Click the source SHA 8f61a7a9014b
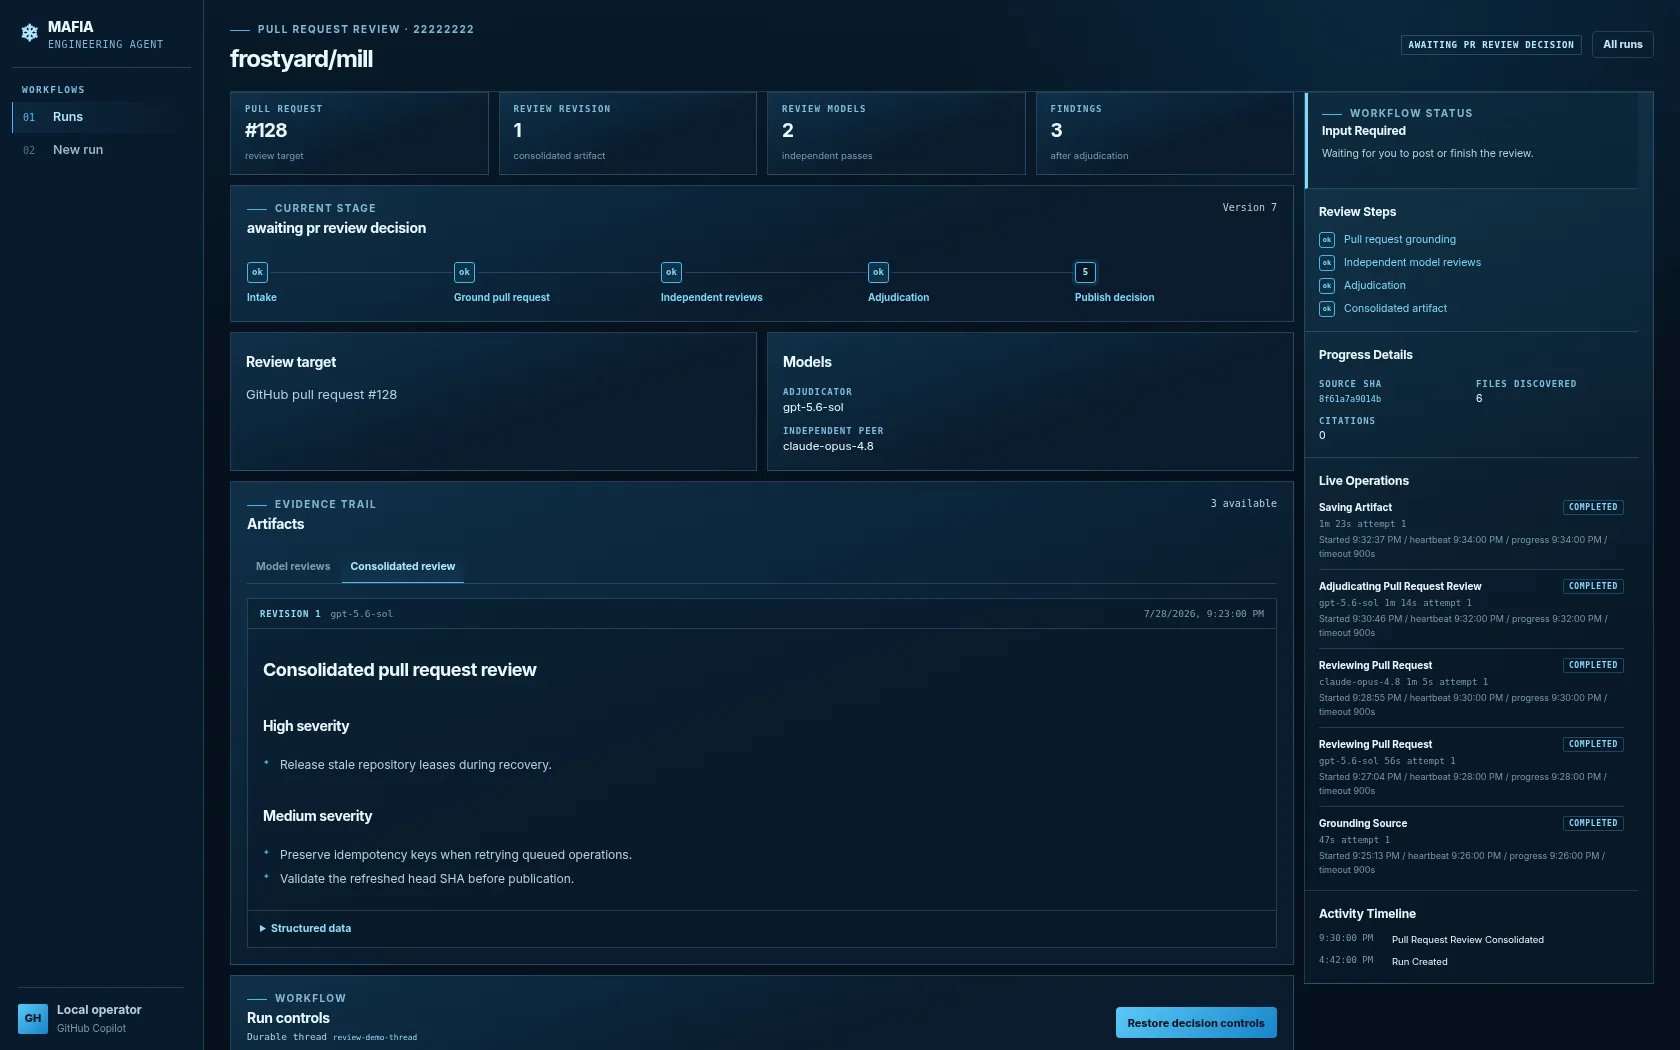1680x1050 pixels. pyautogui.click(x=1349, y=399)
